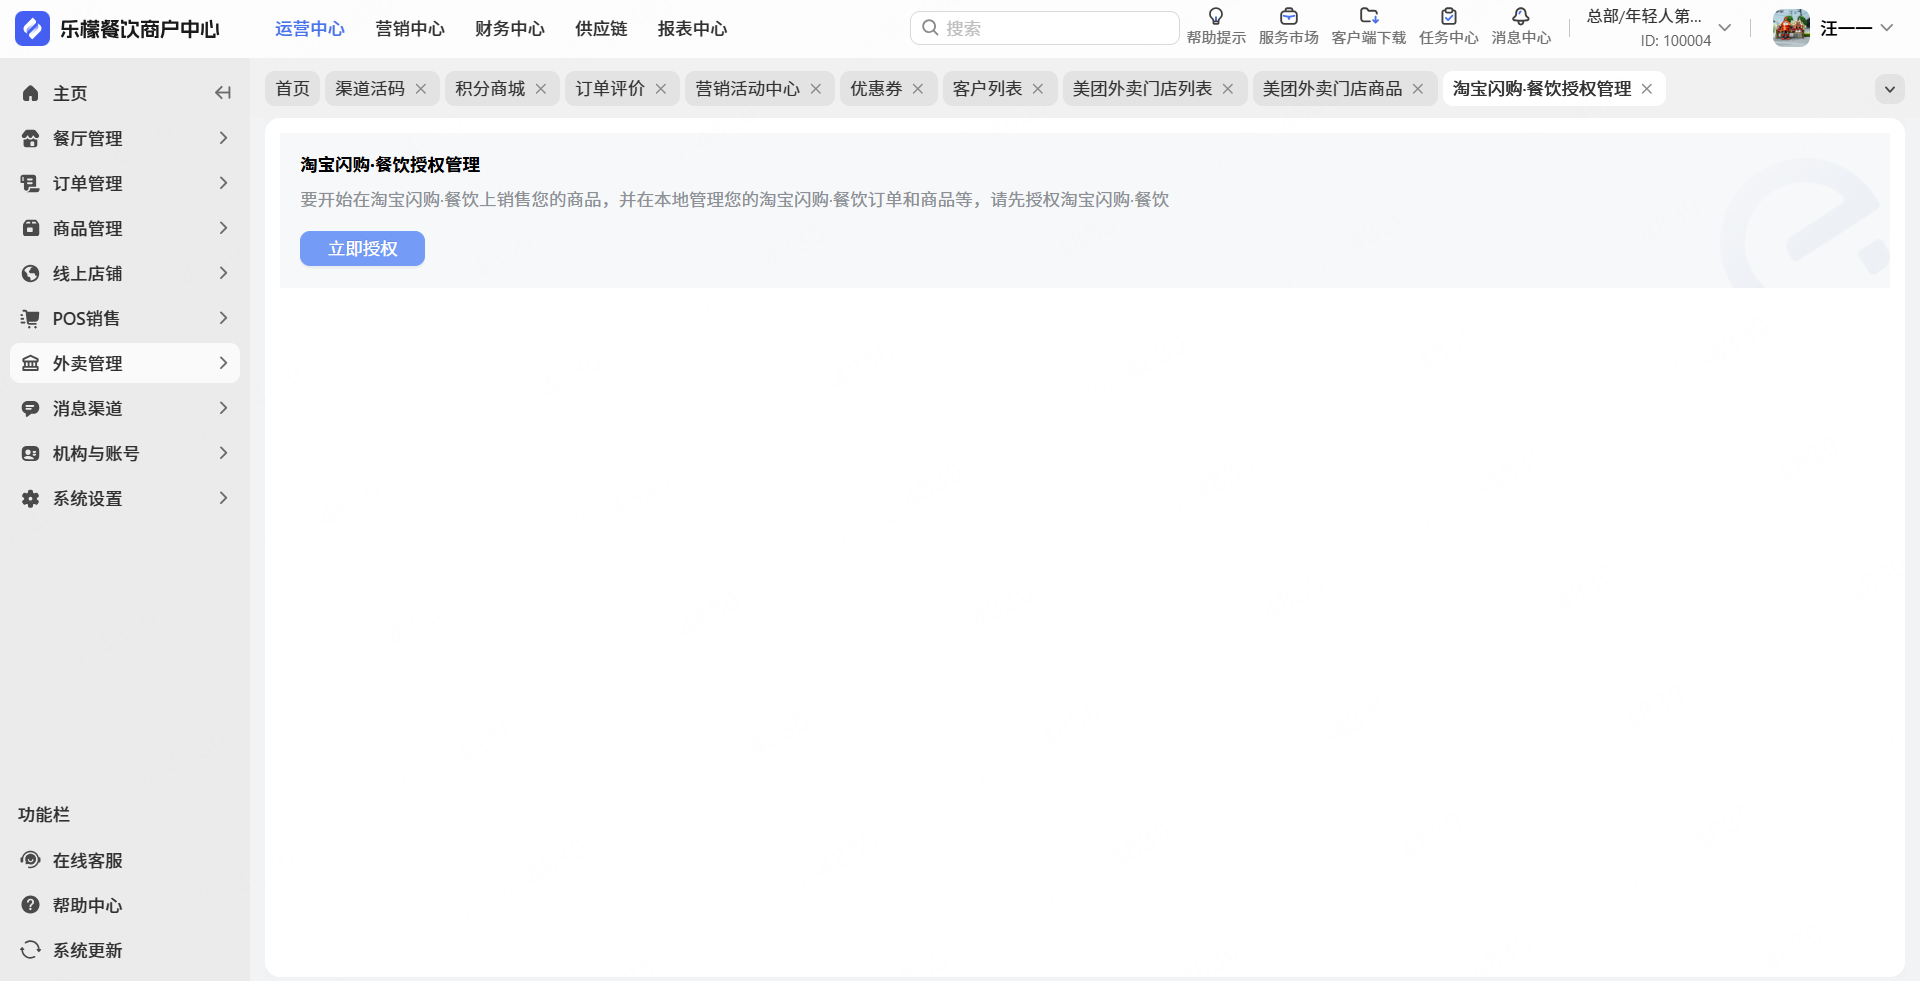This screenshot has width=1920, height=981.
Task: Close the 订单评价 tab
Action: [661, 89]
